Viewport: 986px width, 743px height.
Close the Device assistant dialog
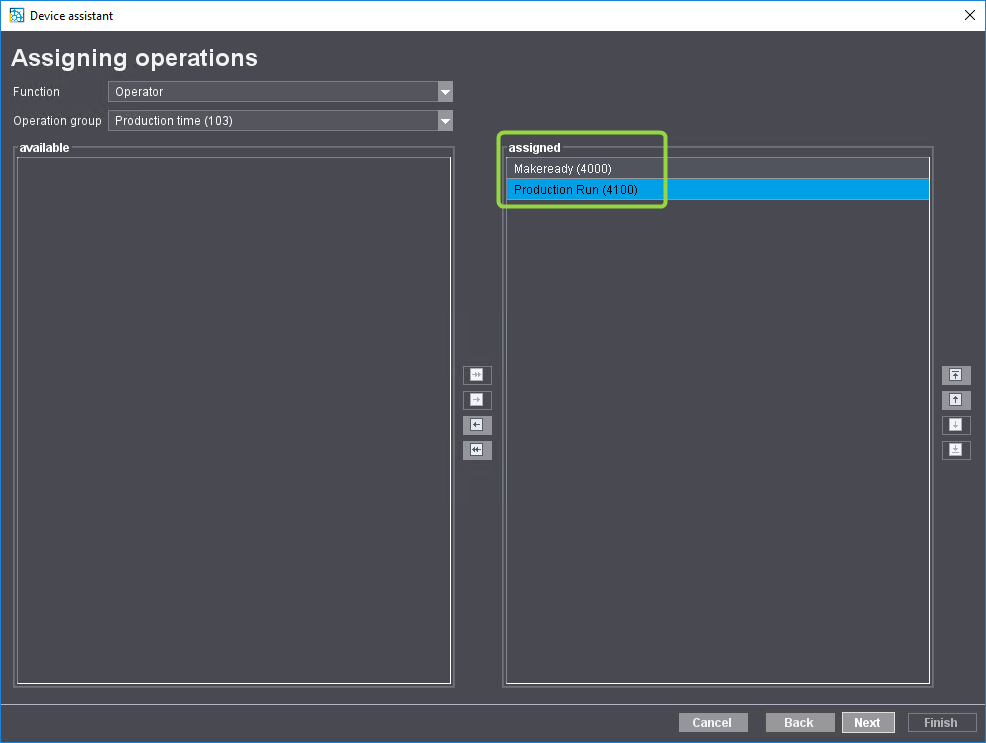(968, 15)
